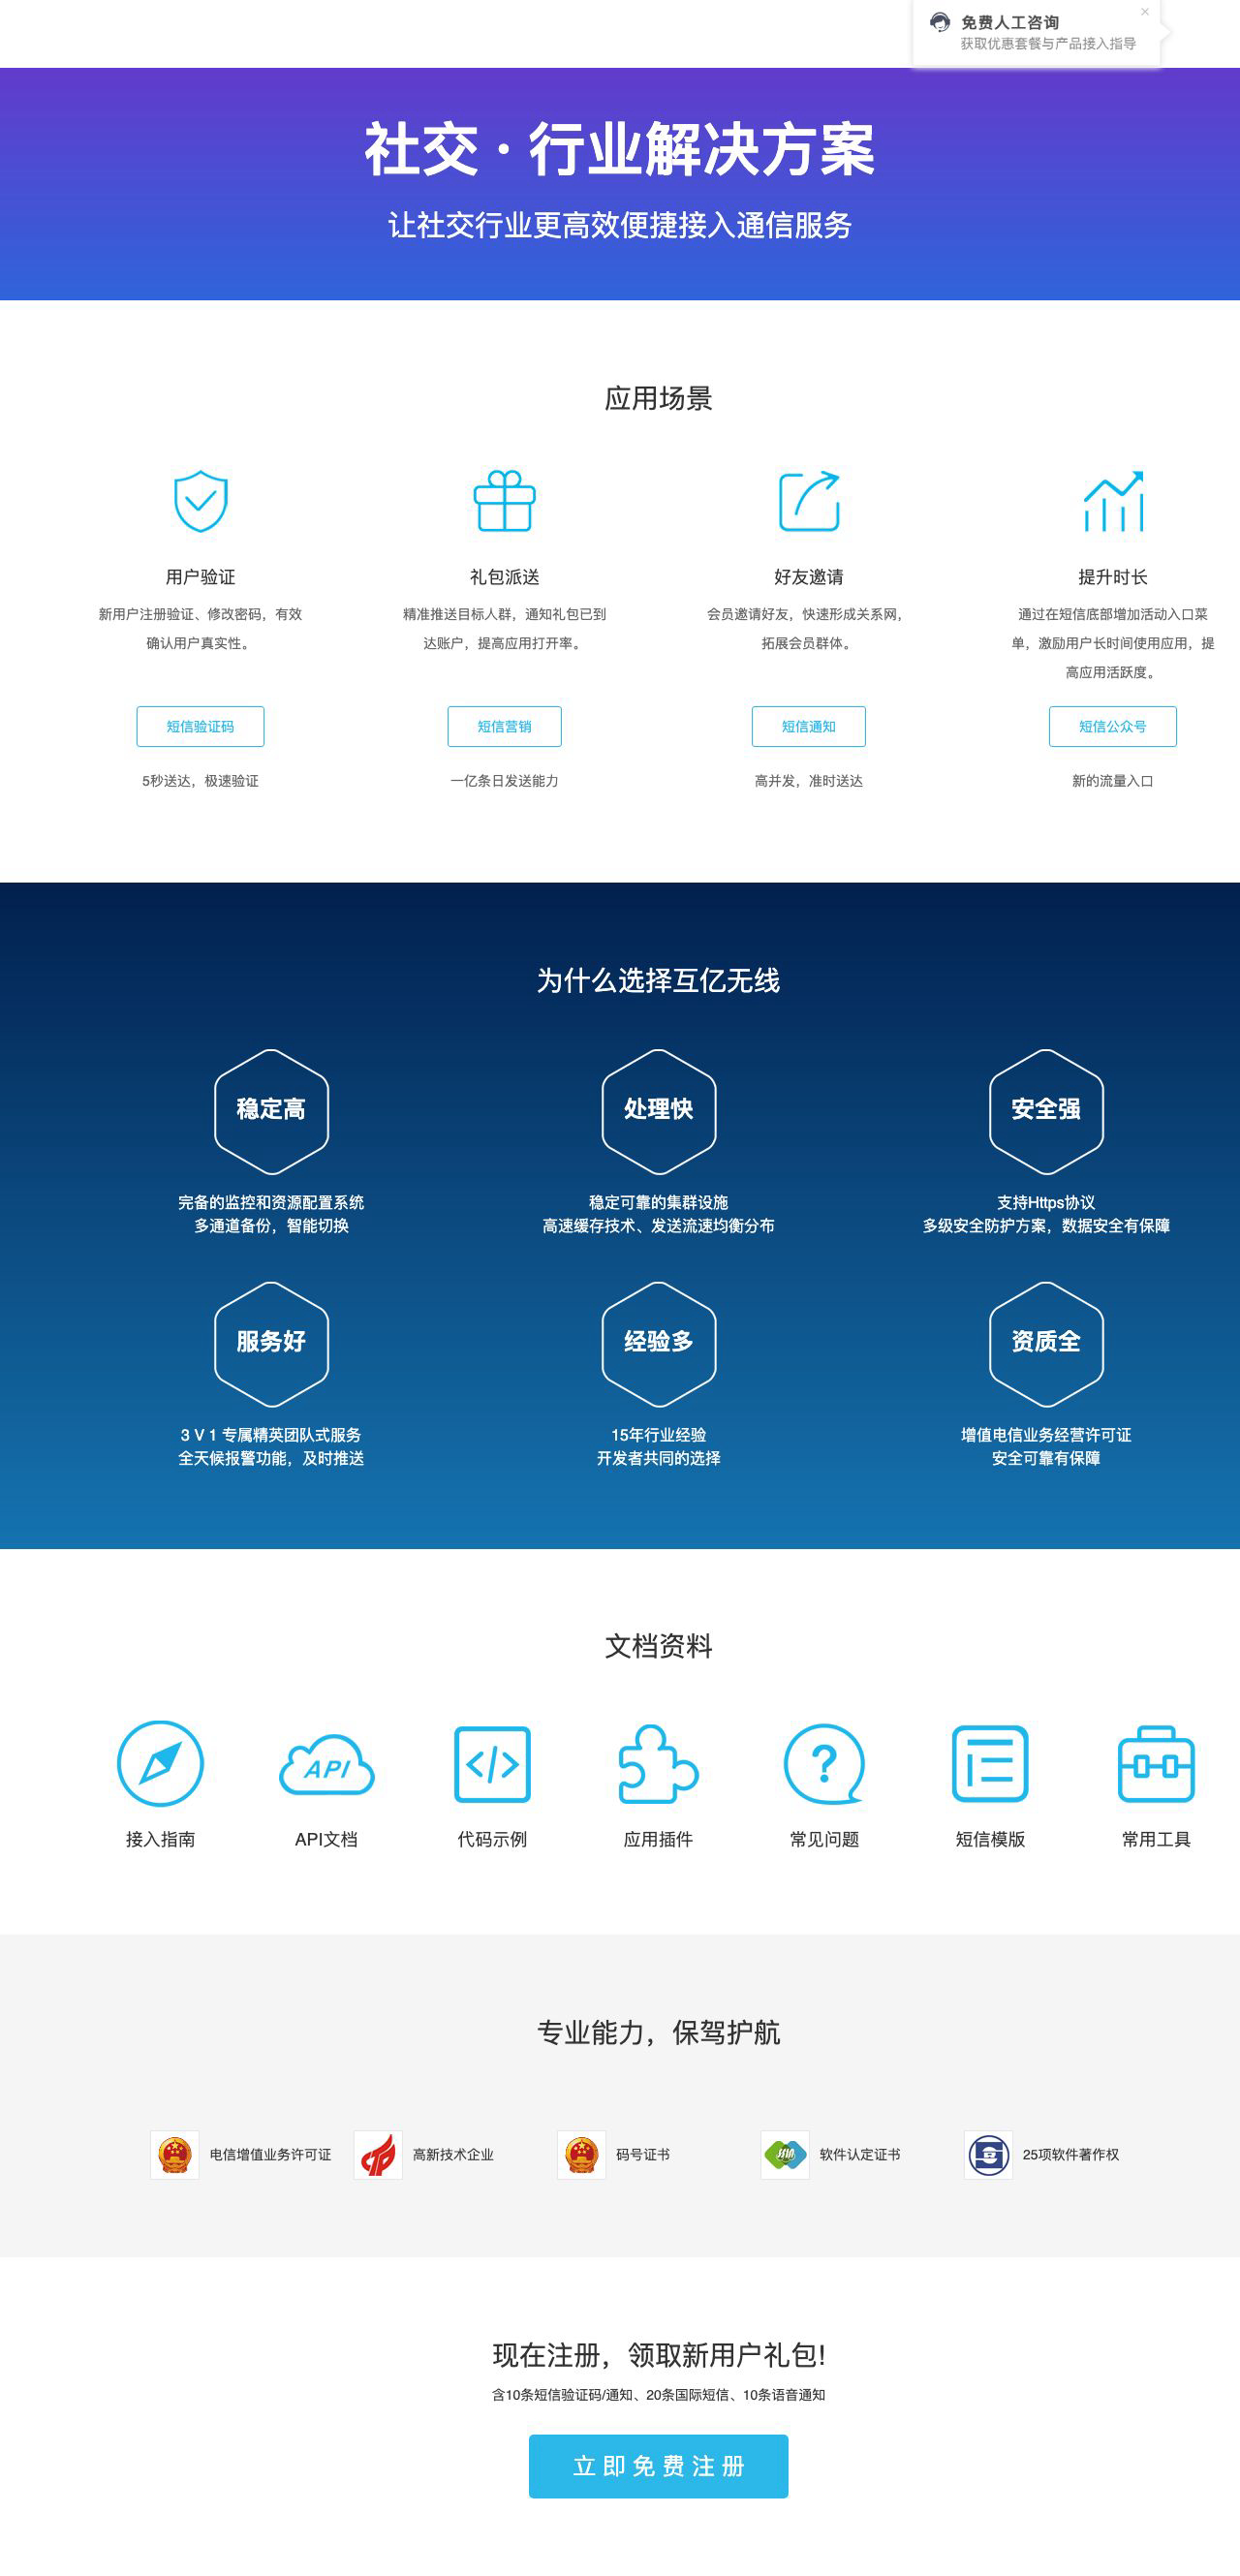The image size is (1240, 2576).
Task: Click the 好友邀请 heading
Action: pyautogui.click(x=809, y=577)
